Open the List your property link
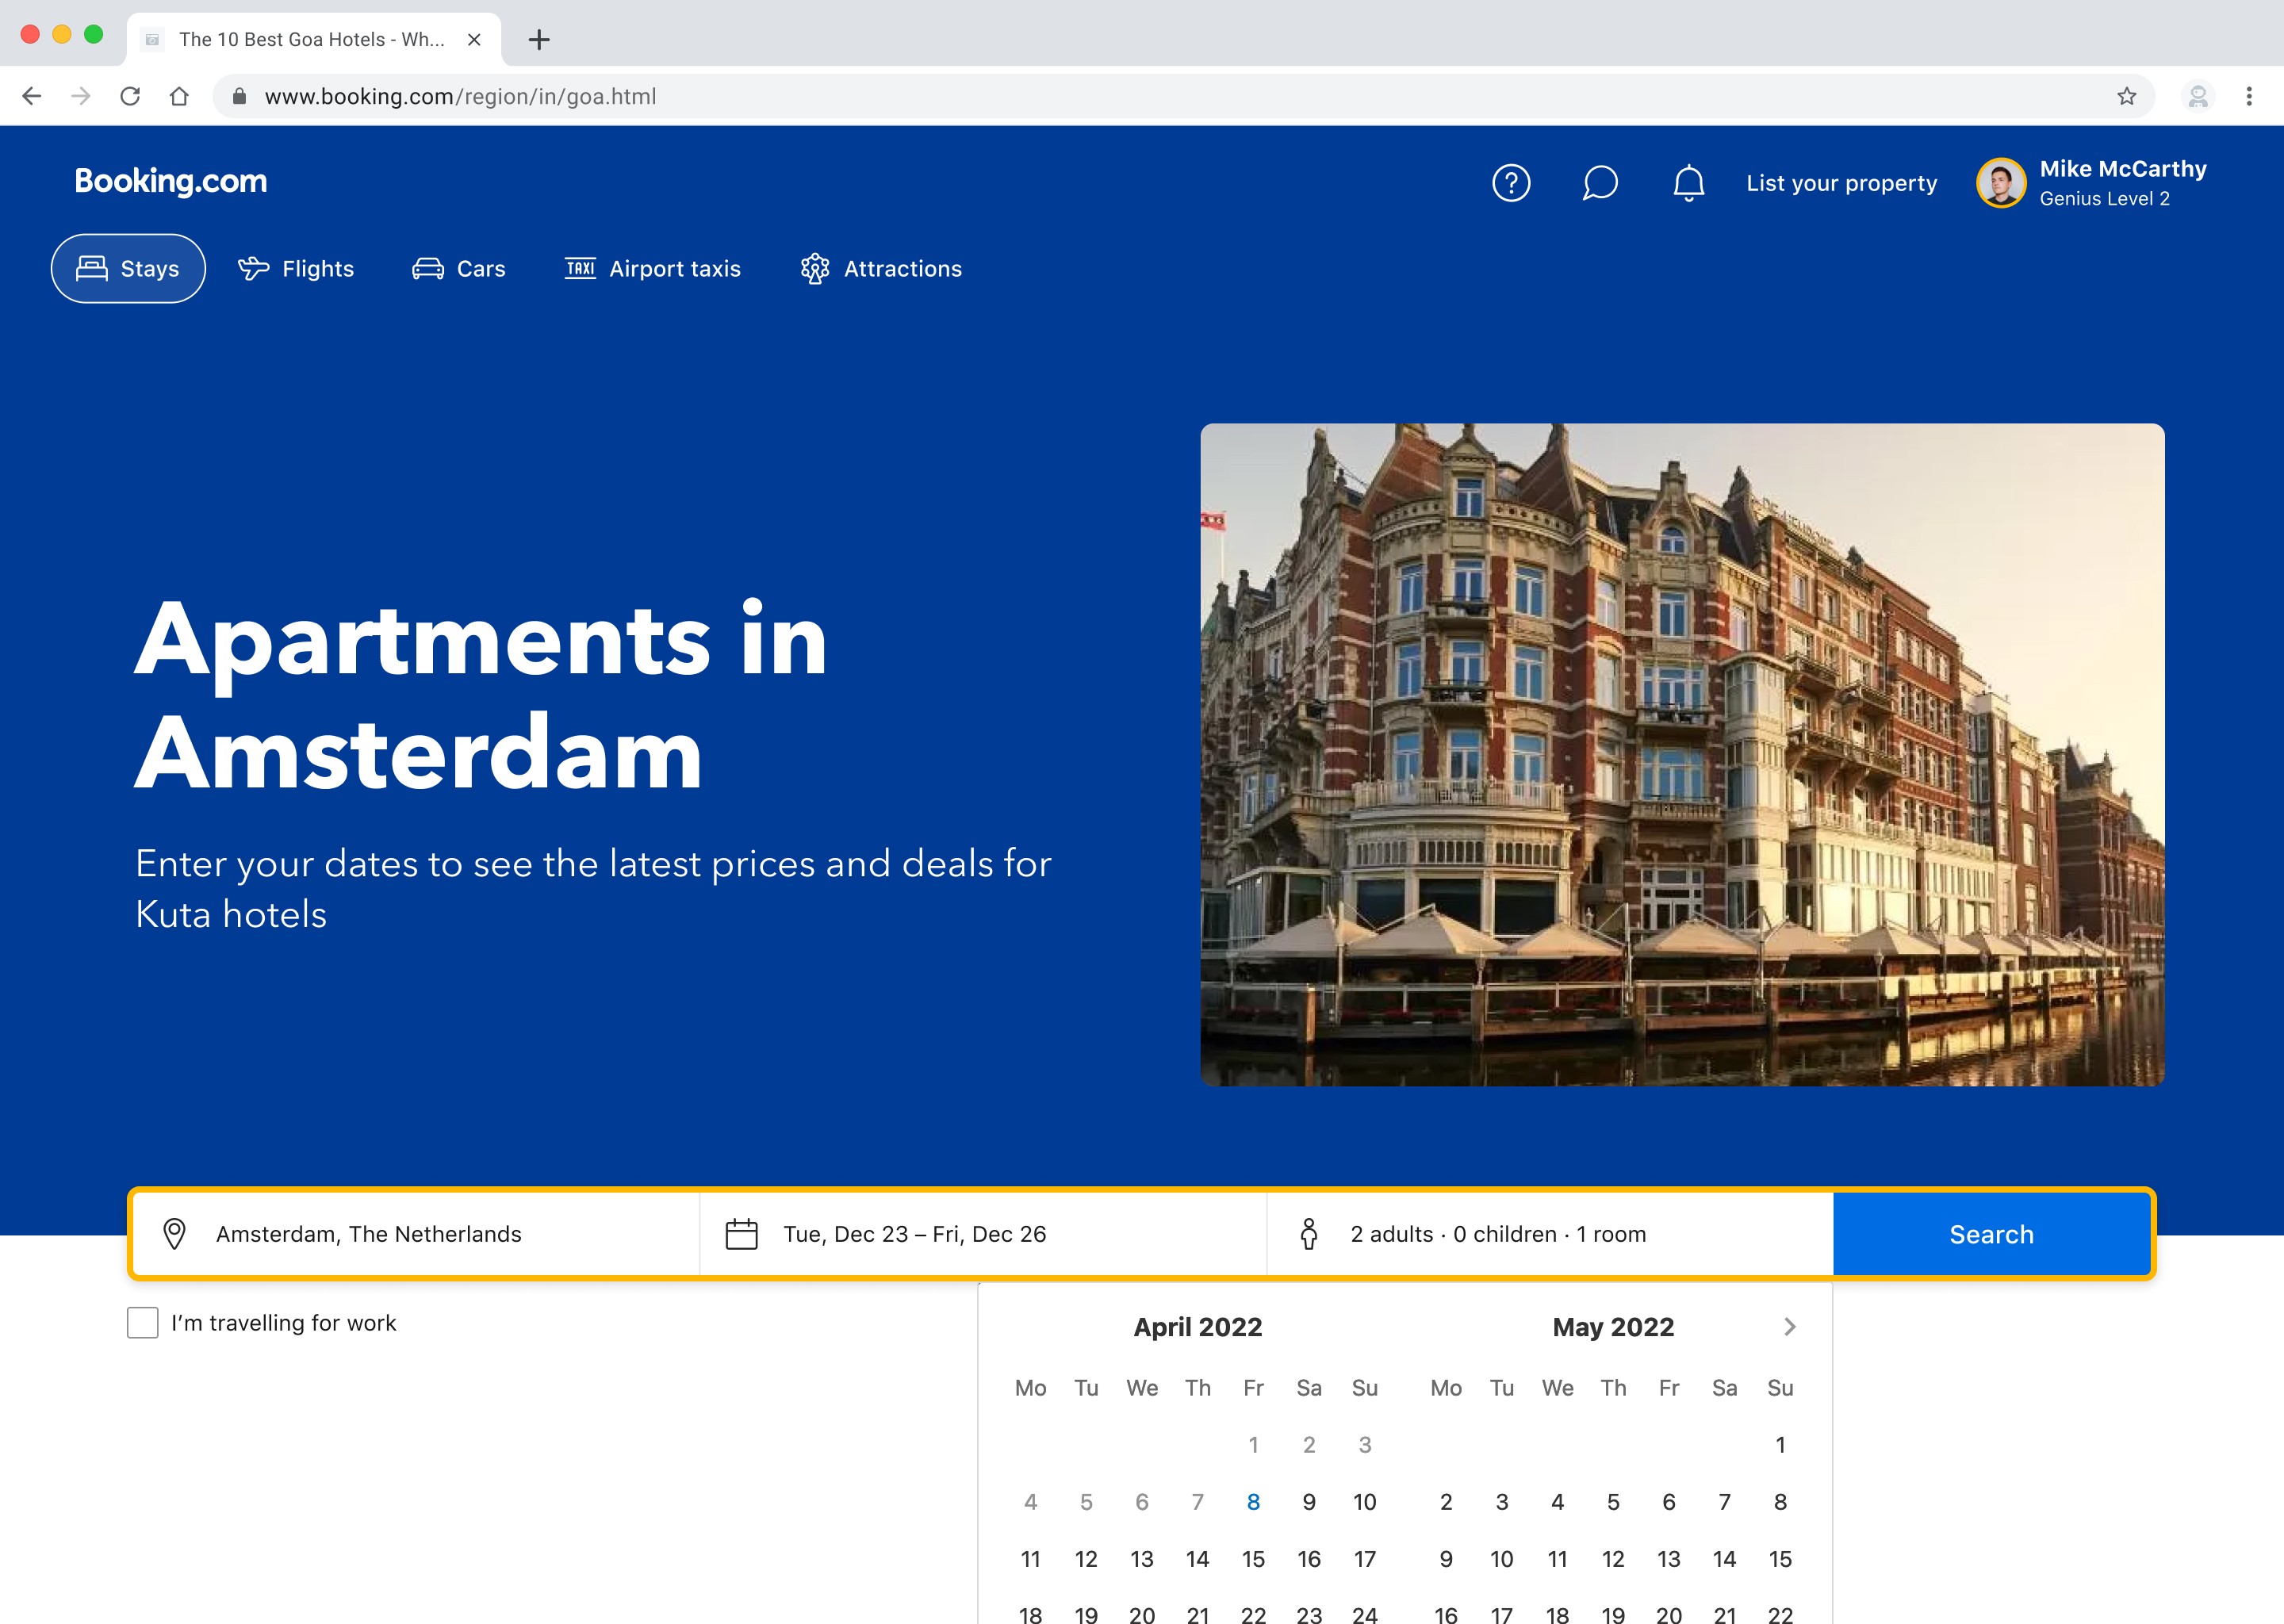Image resolution: width=2284 pixels, height=1624 pixels. (1841, 183)
